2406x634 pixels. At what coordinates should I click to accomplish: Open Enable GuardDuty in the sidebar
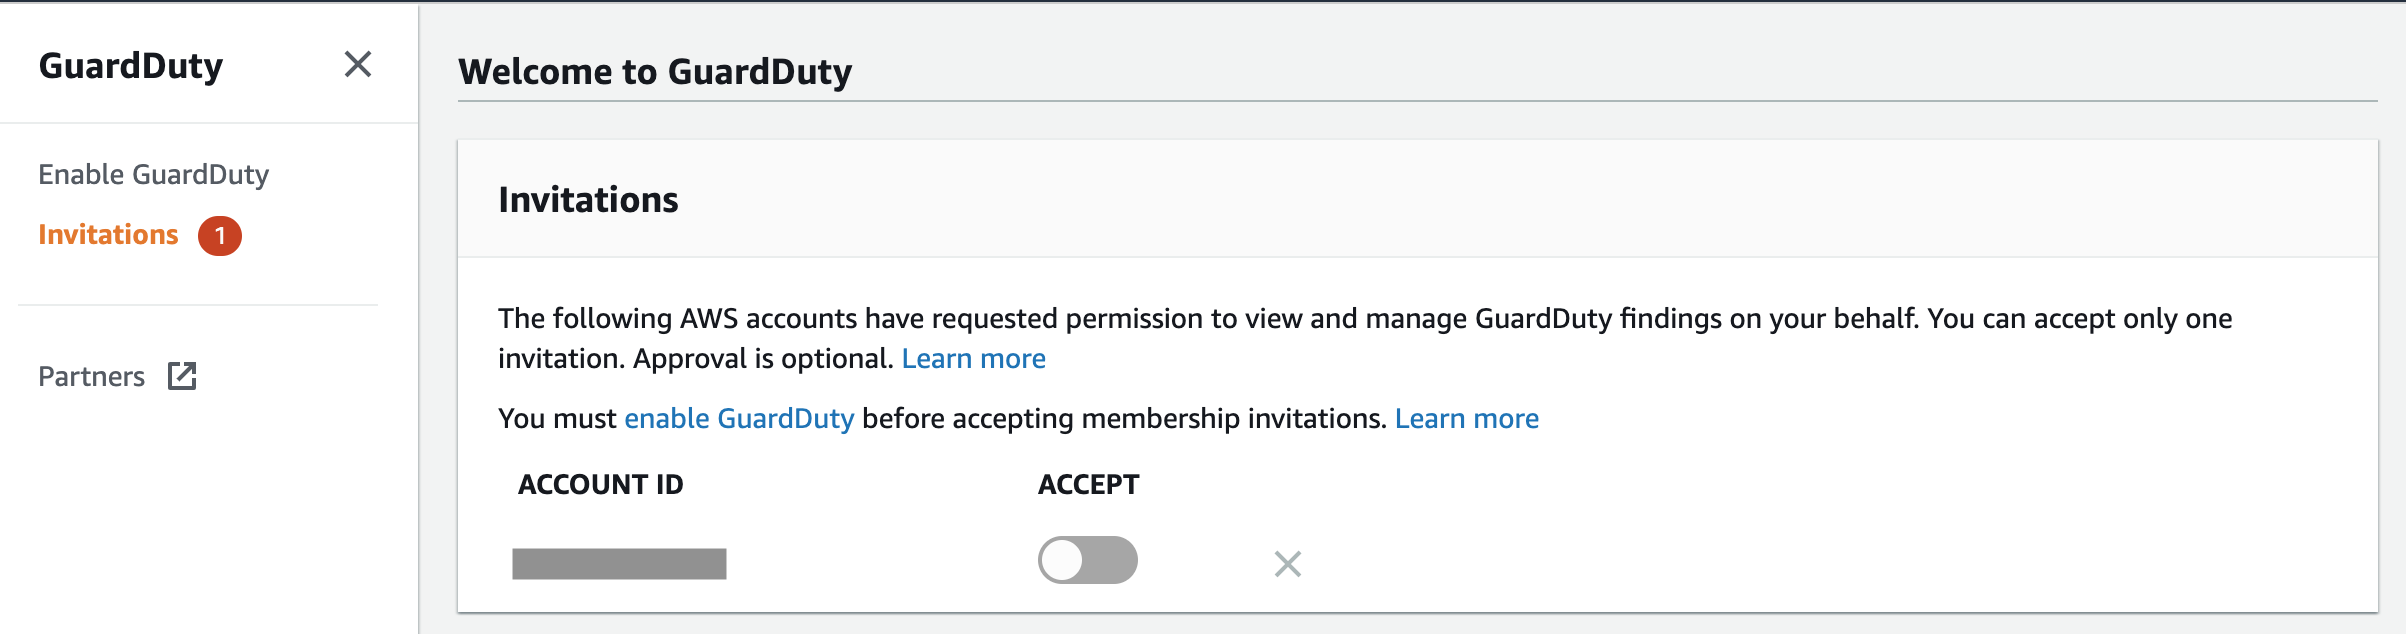click(x=153, y=174)
